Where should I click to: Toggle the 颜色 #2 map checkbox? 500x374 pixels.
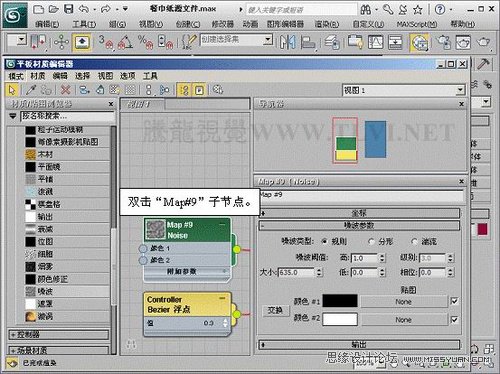point(454,319)
